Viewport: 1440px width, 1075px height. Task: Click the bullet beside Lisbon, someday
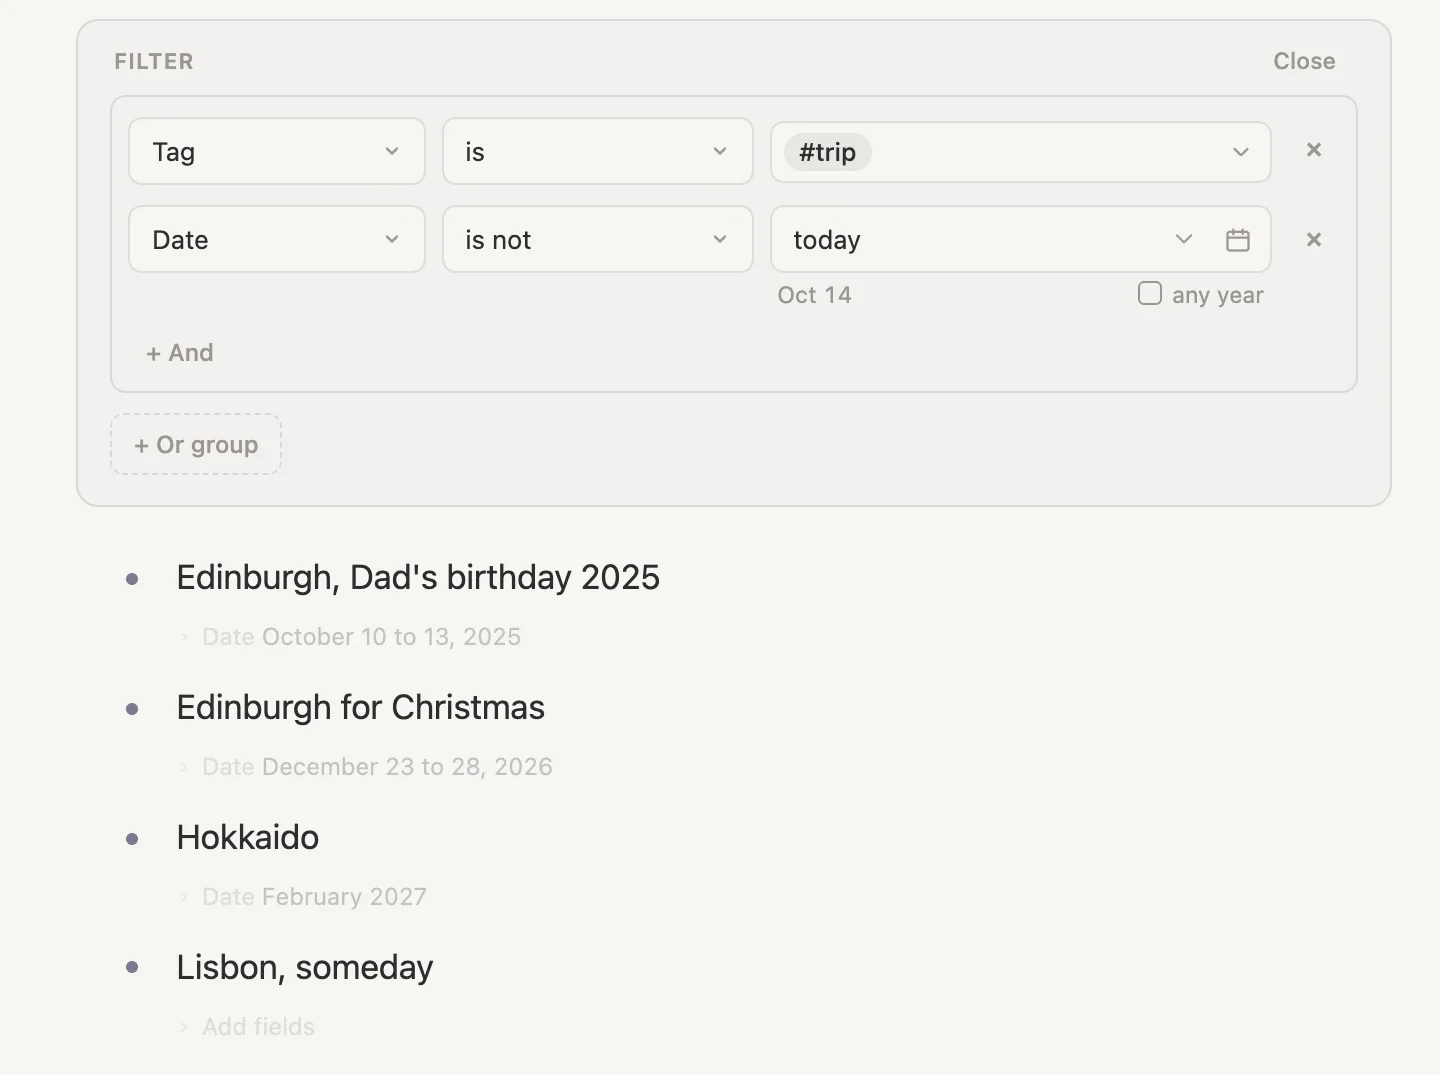click(x=132, y=967)
